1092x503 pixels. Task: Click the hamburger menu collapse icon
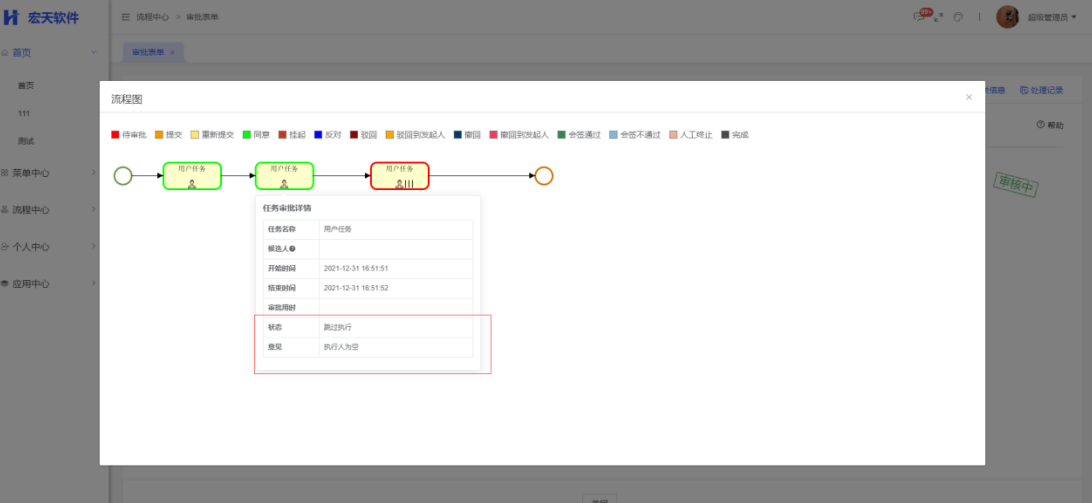(125, 17)
